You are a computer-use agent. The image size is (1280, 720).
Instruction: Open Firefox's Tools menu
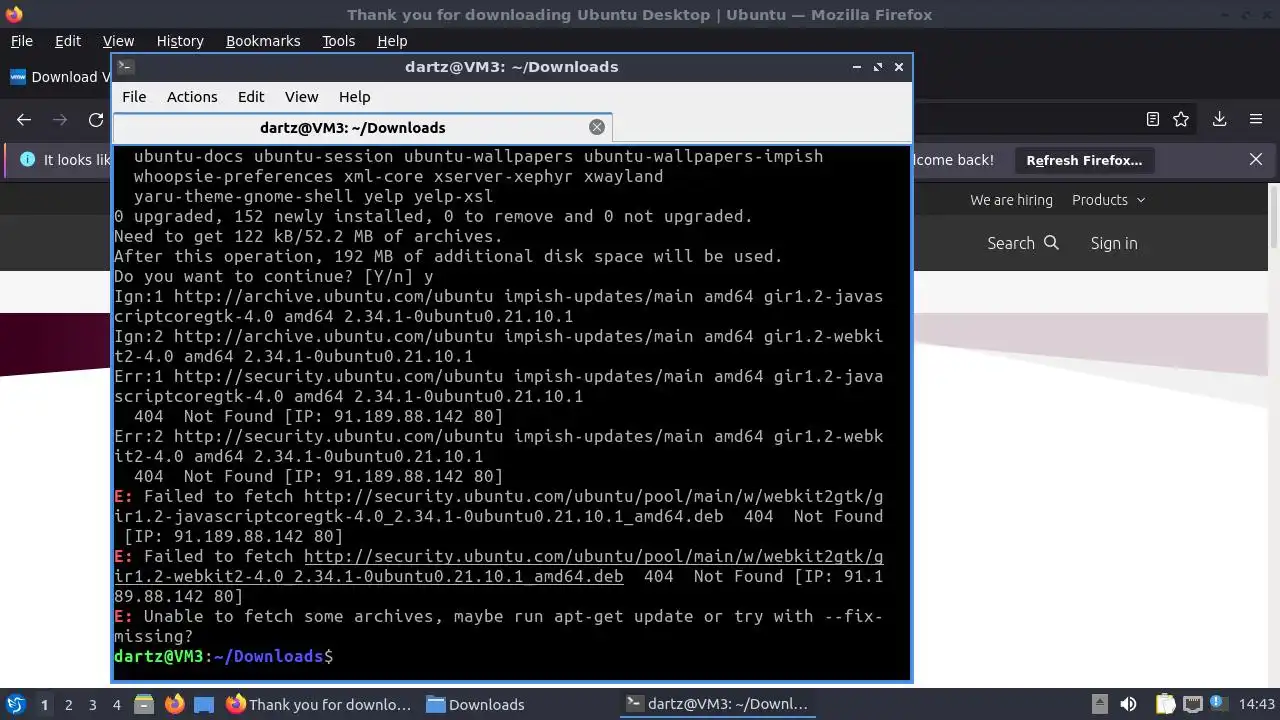[x=339, y=41]
